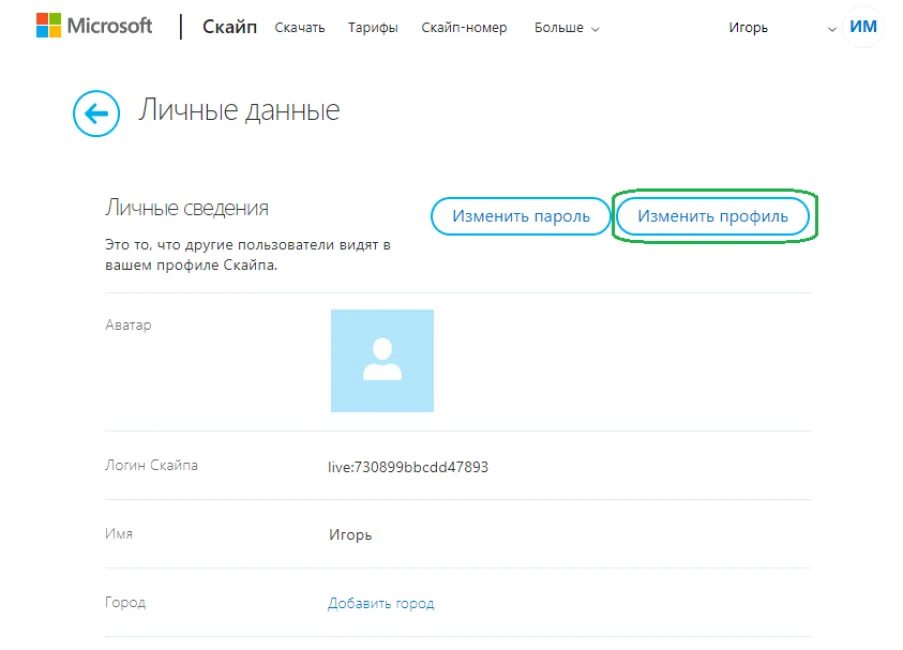Click the Личные данные page heading

(238, 110)
